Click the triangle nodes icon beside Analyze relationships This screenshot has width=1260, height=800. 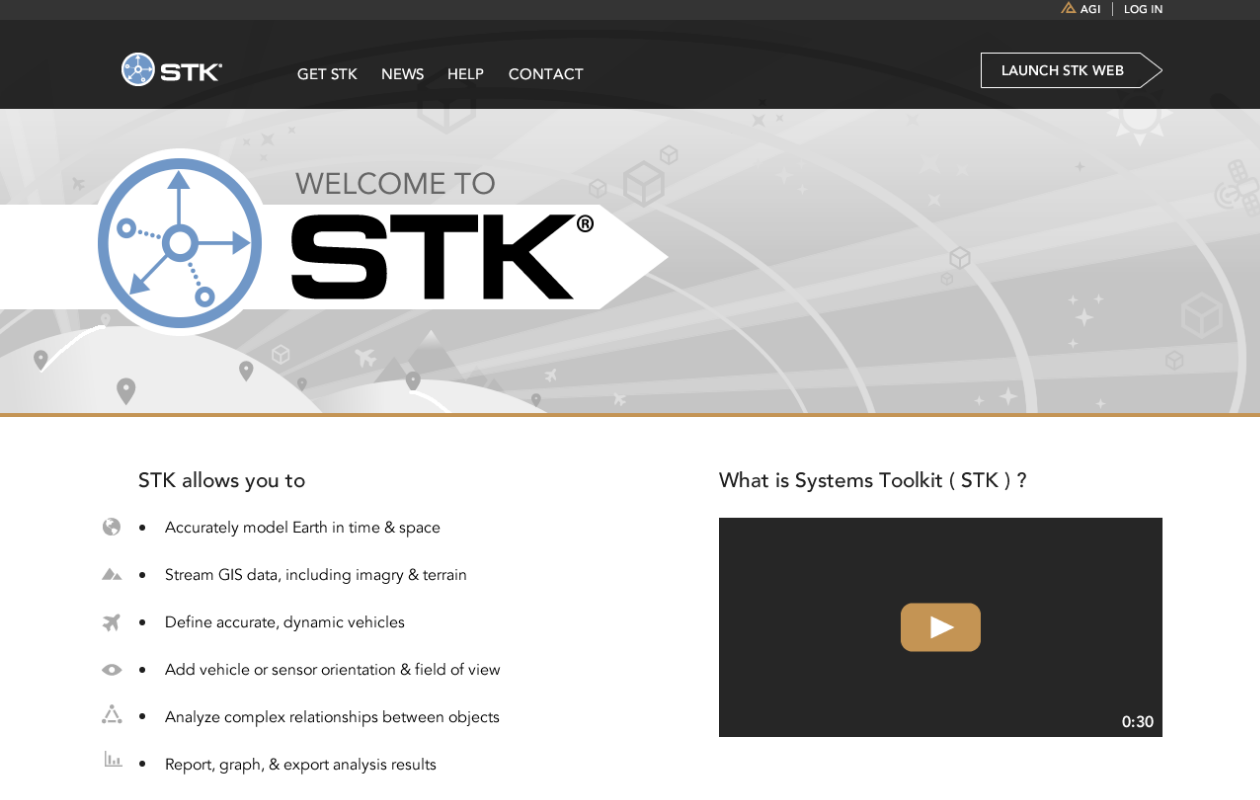[111, 714]
